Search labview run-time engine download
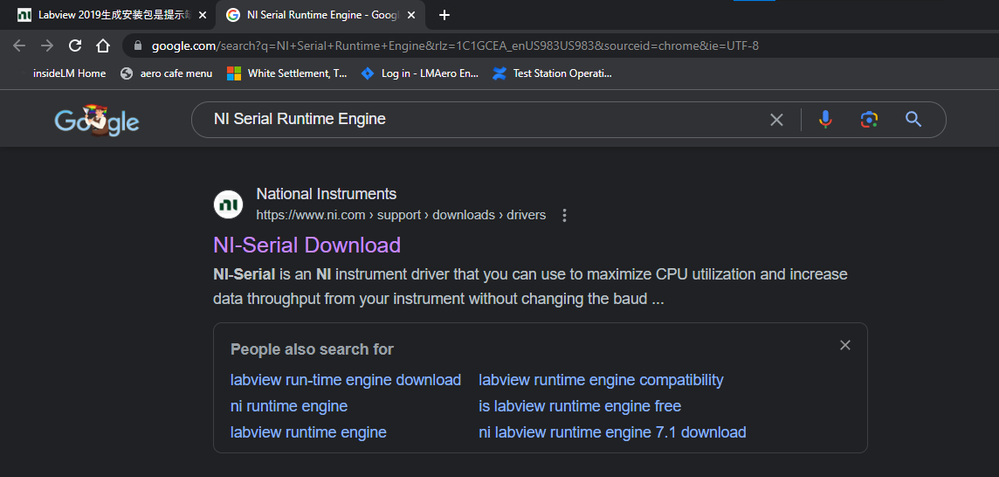This screenshot has width=999, height=477. [345, 380]
